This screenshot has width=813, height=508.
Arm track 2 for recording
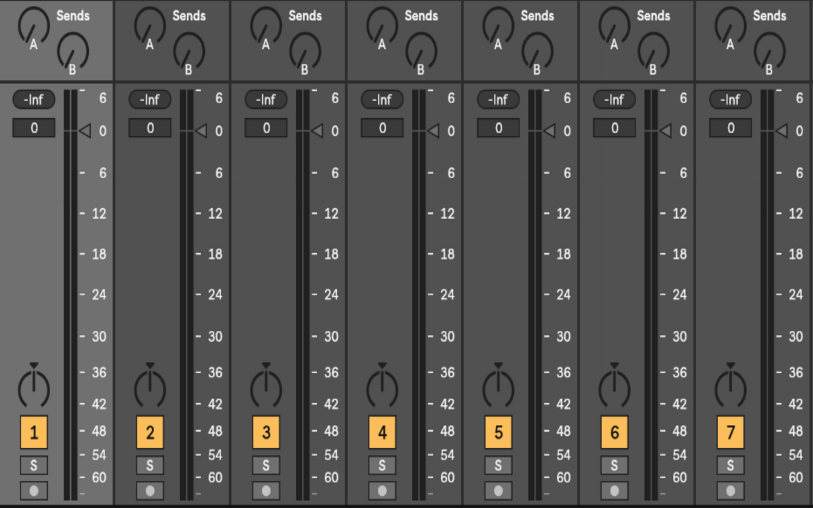[x=150, y=491]
